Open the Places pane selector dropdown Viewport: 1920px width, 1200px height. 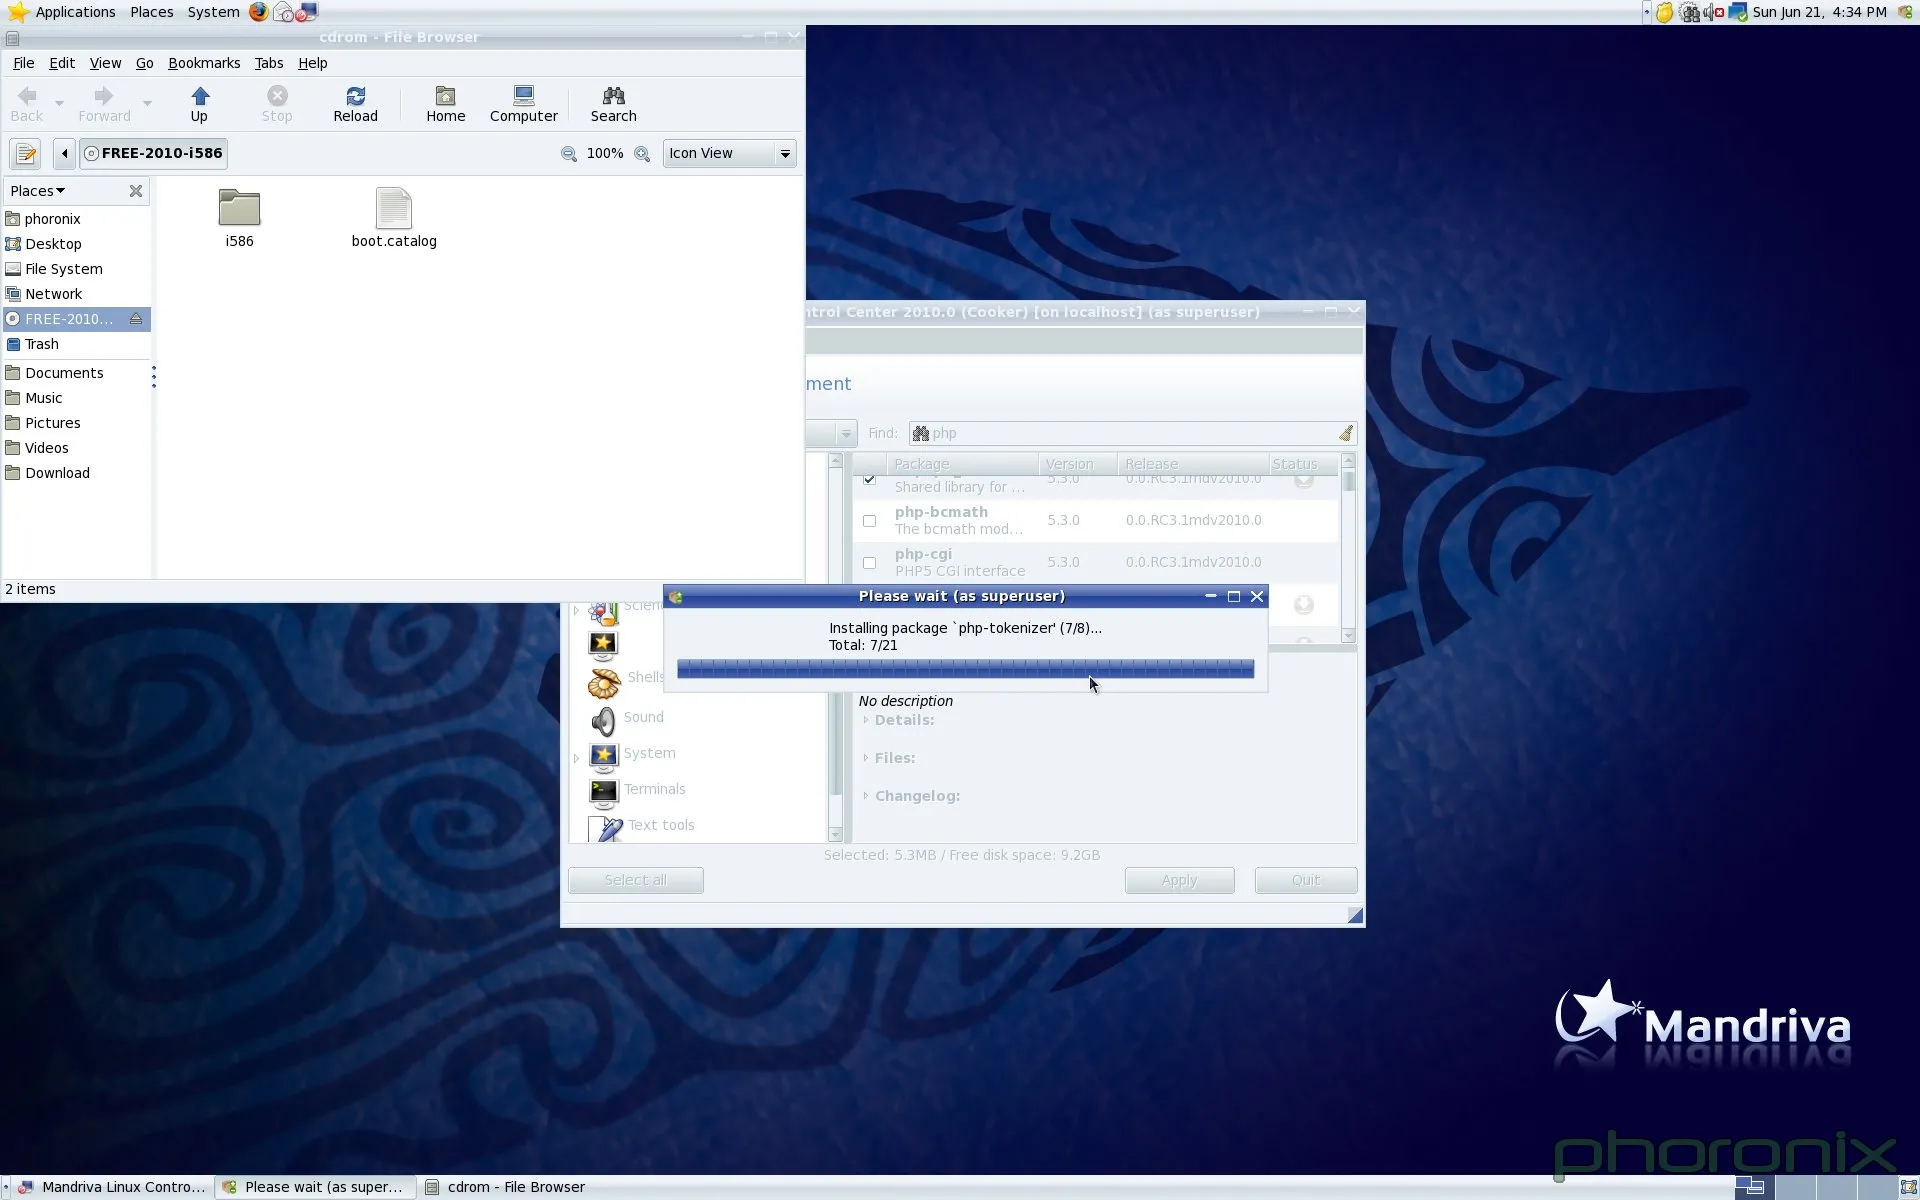[38, 191]
